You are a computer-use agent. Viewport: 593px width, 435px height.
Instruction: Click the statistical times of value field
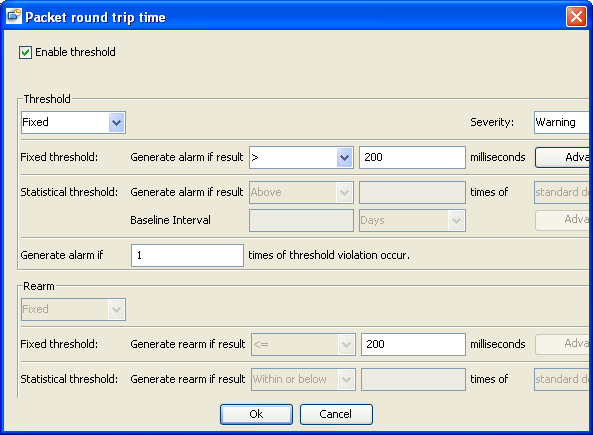point(412,192)
